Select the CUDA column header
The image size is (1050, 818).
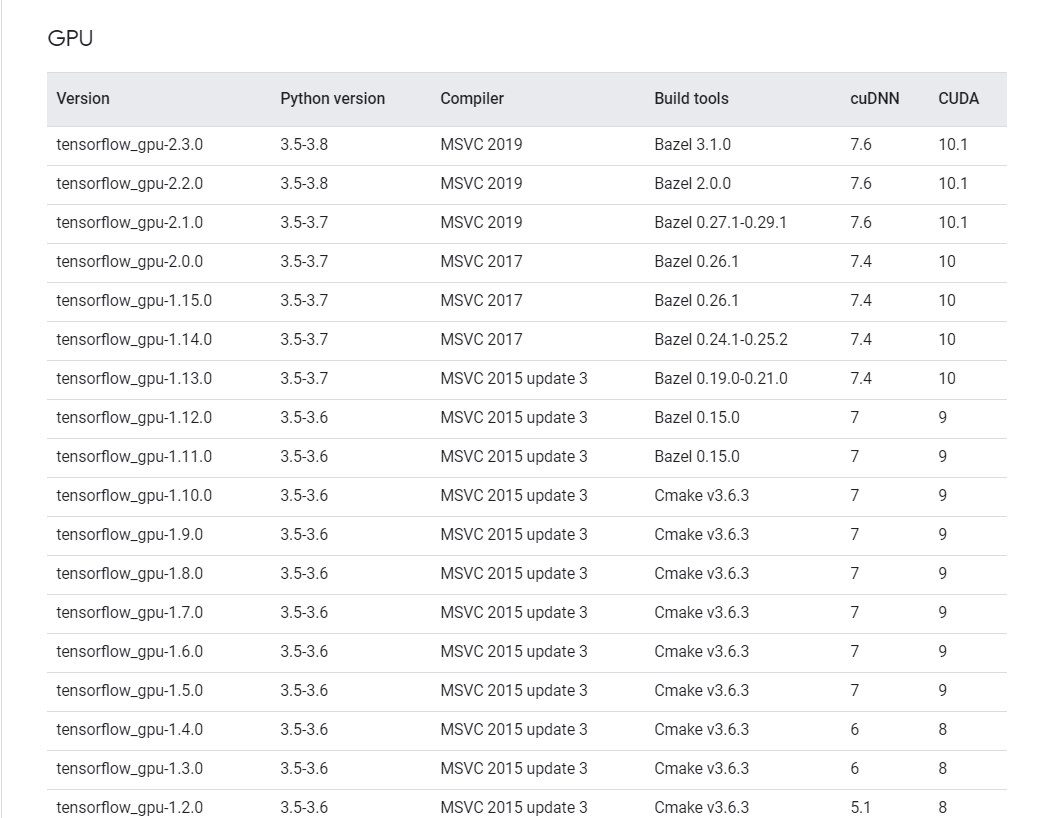click(x=958, y=98)
